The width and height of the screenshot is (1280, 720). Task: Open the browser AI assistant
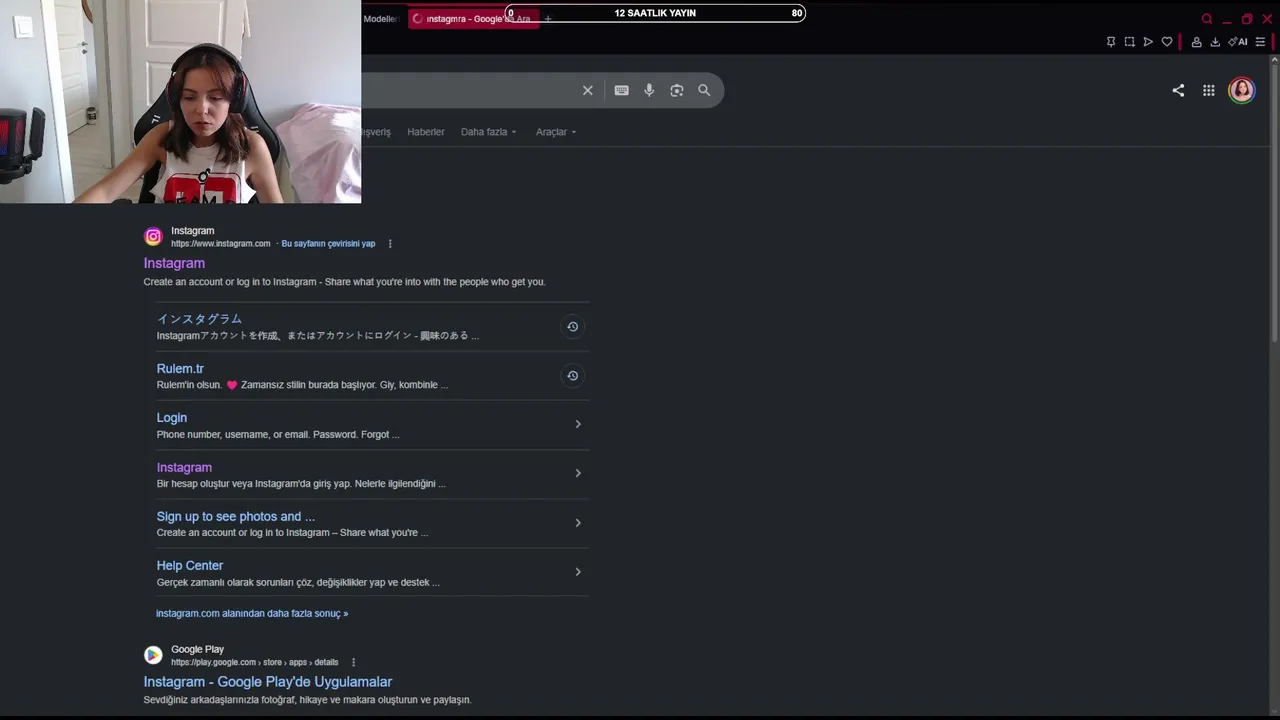1238,42
